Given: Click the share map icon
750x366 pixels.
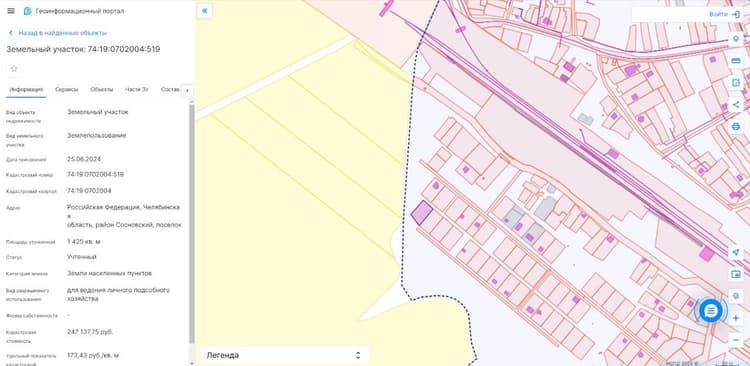Looking at the screenshot, I should (736, 105).
